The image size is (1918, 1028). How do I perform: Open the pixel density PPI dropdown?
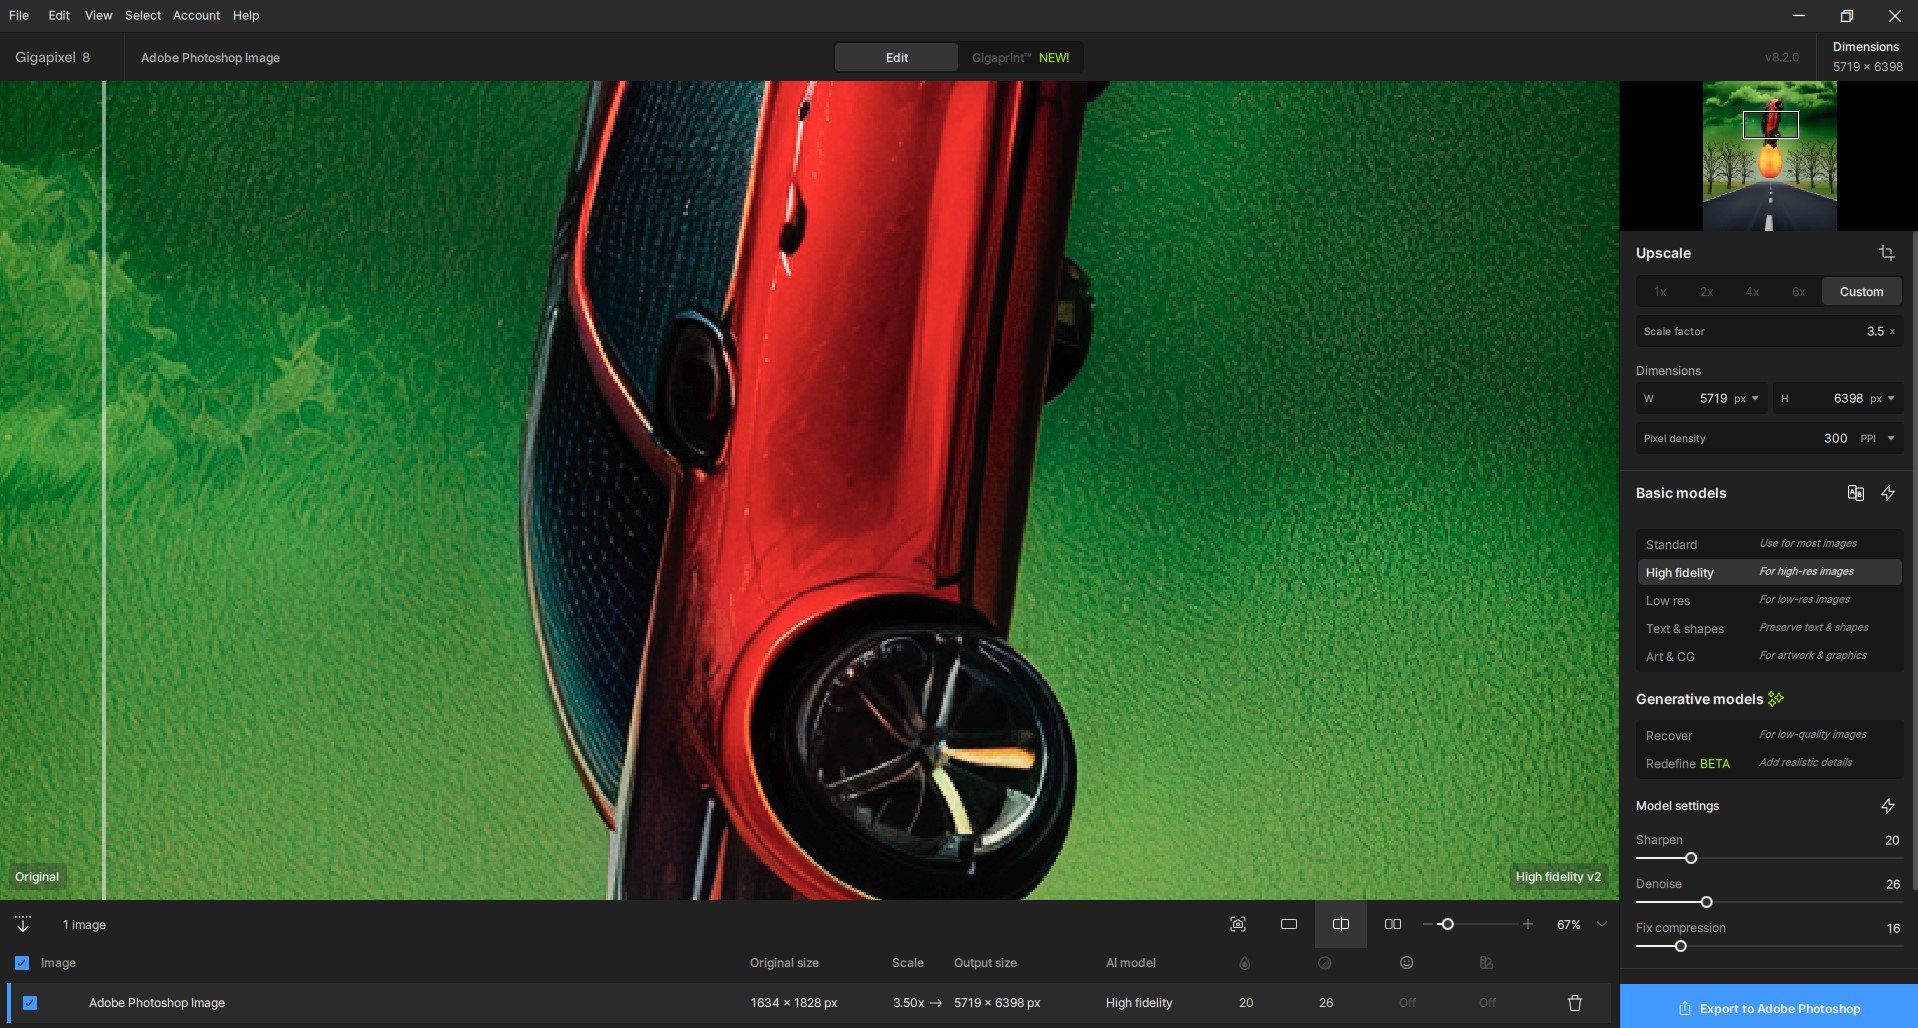pos(1877,438)
